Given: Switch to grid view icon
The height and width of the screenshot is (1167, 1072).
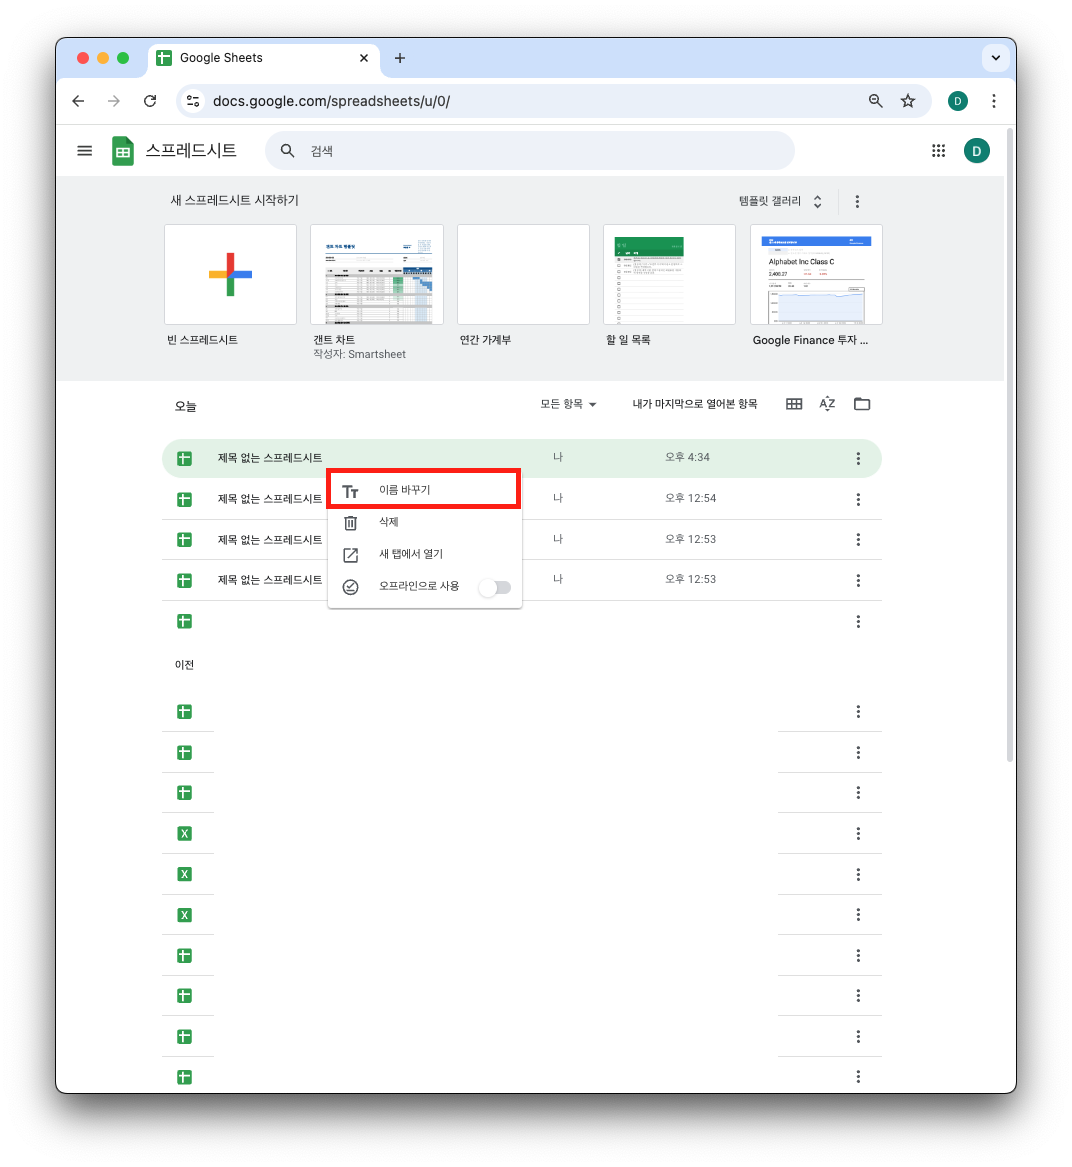Looking at the screenshot, I should [x=794, y=404].
